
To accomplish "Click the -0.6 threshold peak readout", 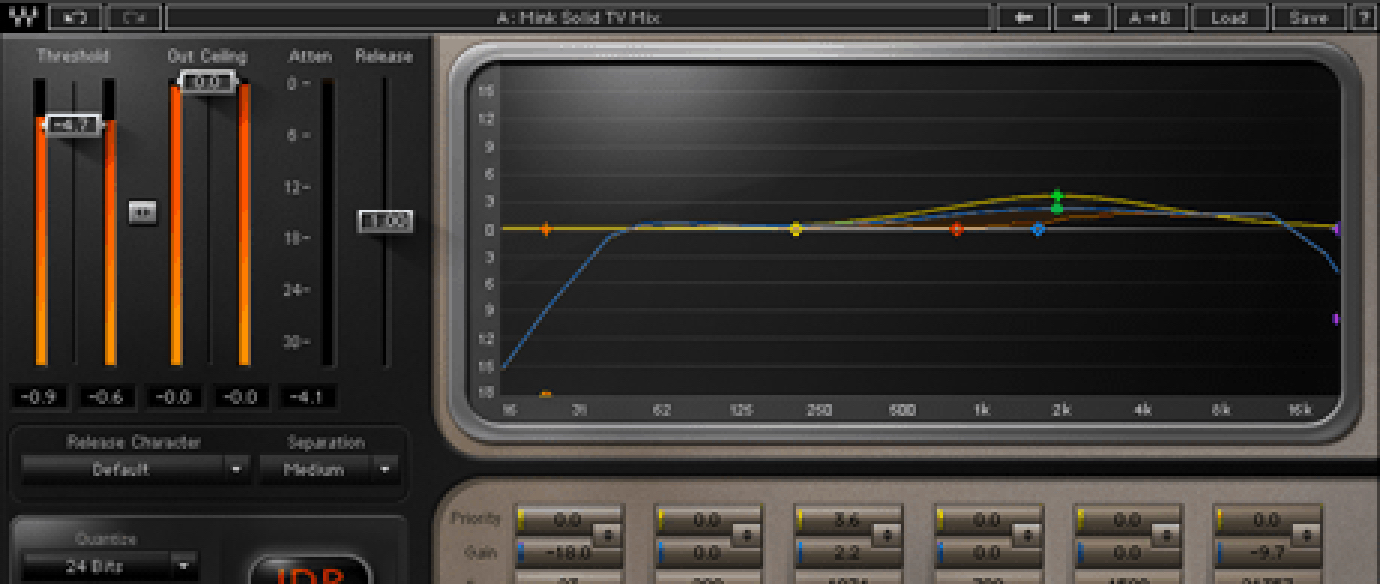I will pos(107,397).
